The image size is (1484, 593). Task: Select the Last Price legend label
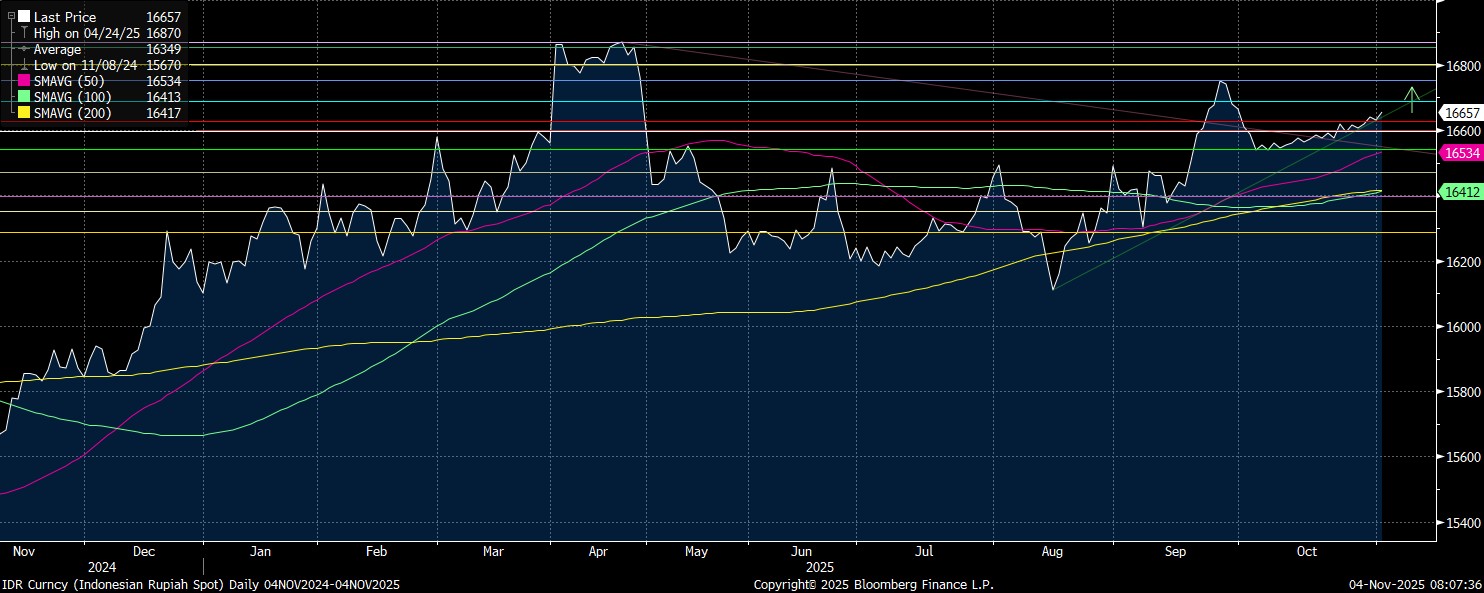(65, 17)
